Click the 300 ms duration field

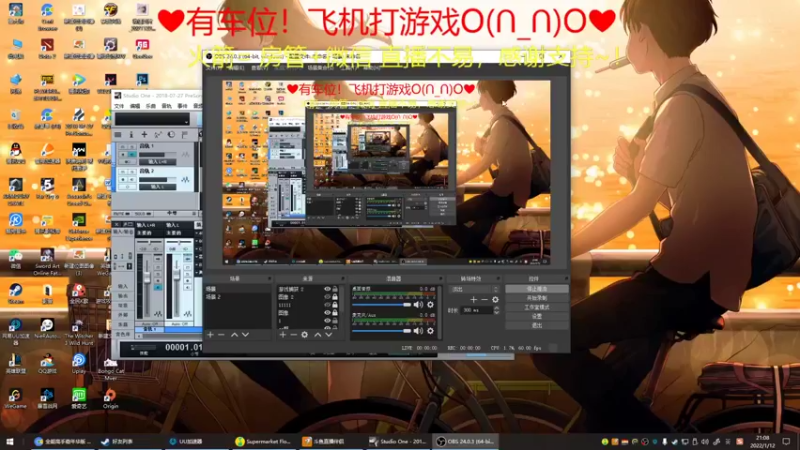tap(476, 310)
